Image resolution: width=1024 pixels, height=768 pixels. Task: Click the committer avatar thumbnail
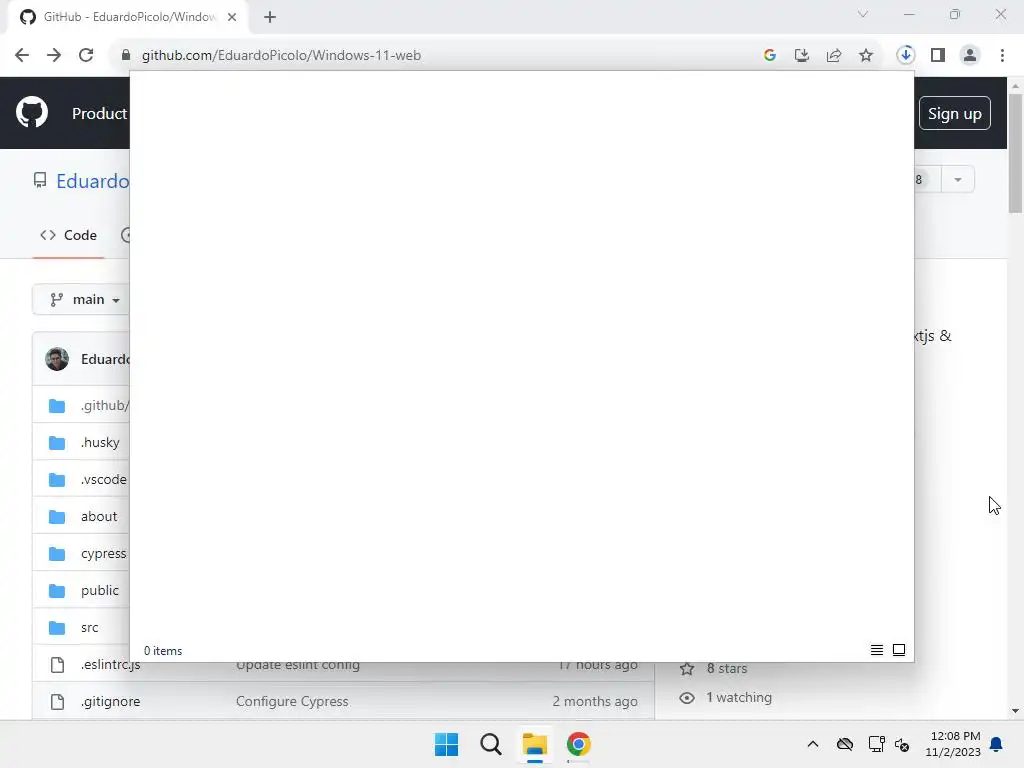57,359
